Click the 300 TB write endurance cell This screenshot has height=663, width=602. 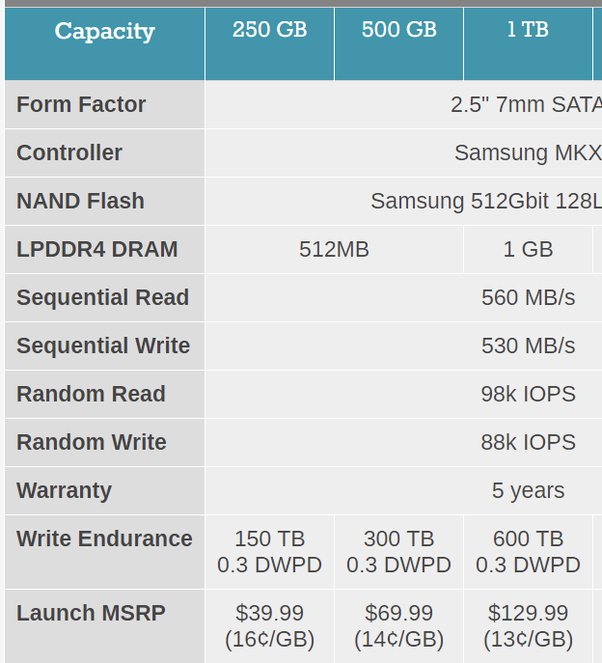pyautogui.click(x=399, y=552)
